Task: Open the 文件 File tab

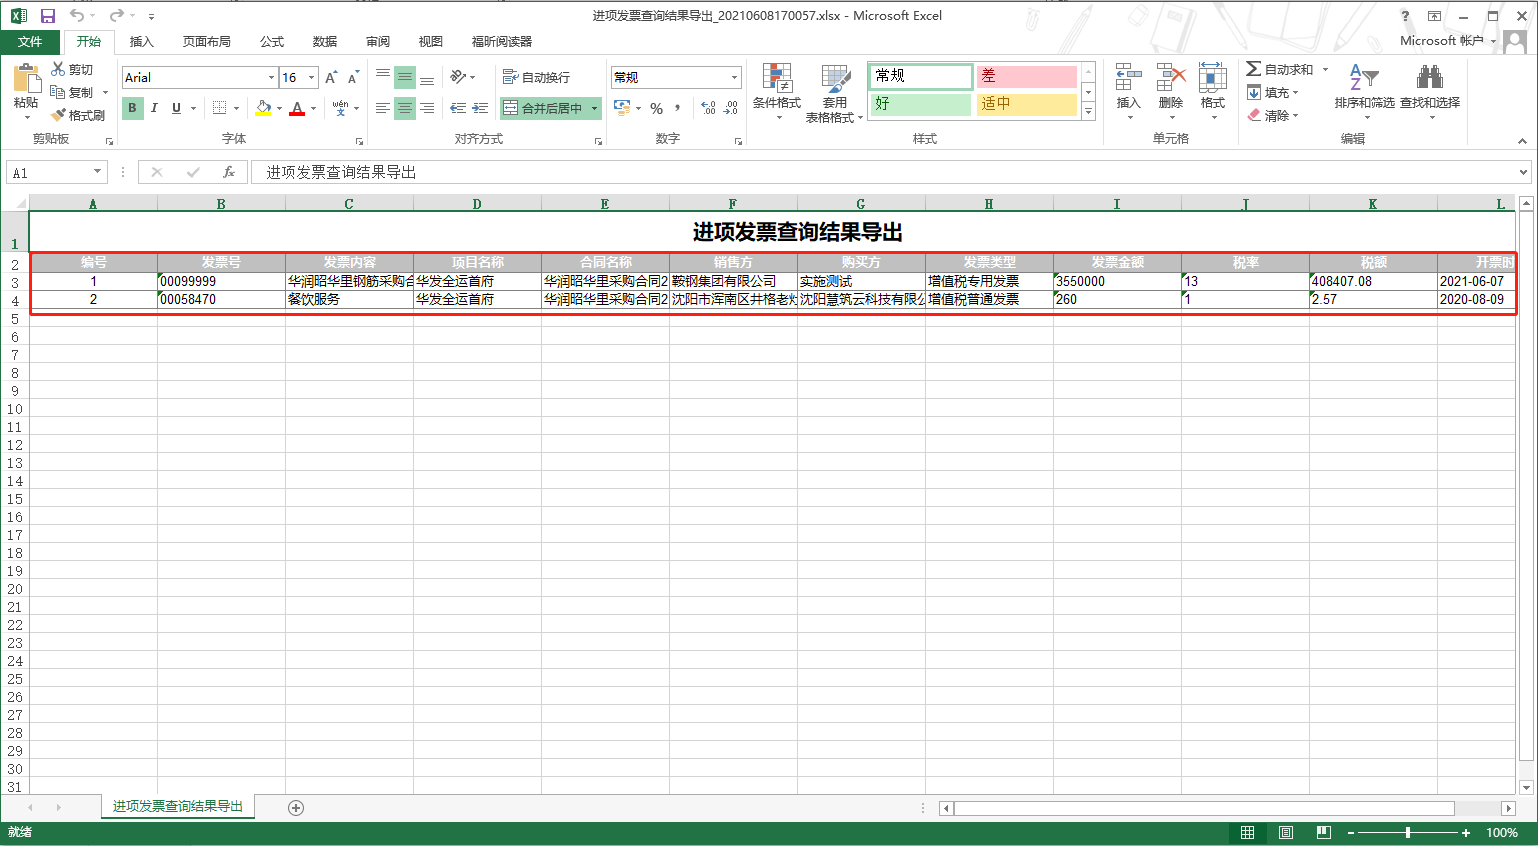Action: click(x=30, y=41)
